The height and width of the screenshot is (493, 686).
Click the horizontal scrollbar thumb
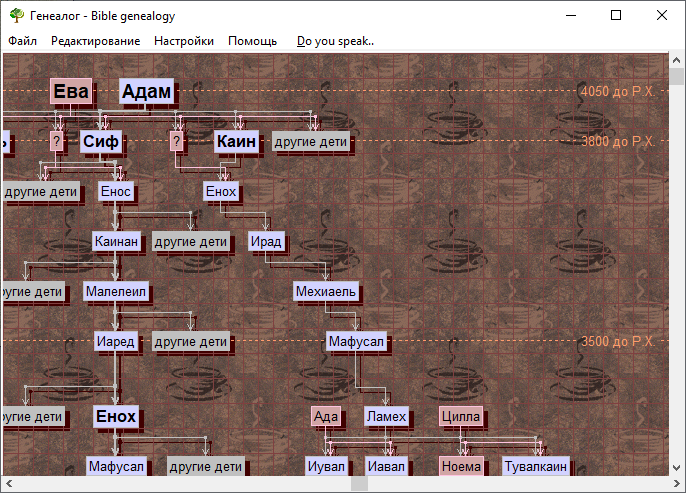(x=359, y=484)
